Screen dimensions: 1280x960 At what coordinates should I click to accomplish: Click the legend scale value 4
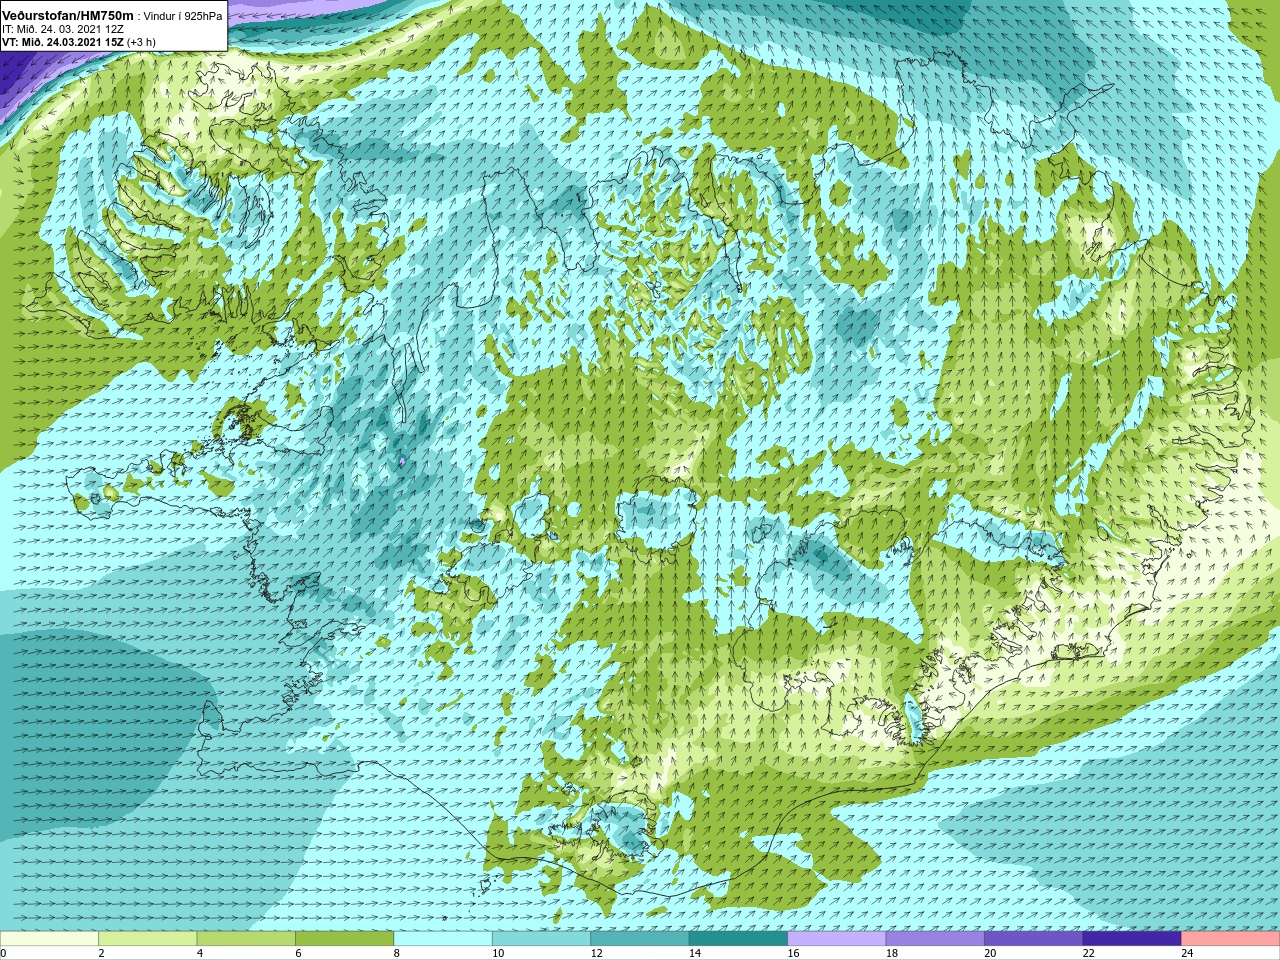pos(200,953)
